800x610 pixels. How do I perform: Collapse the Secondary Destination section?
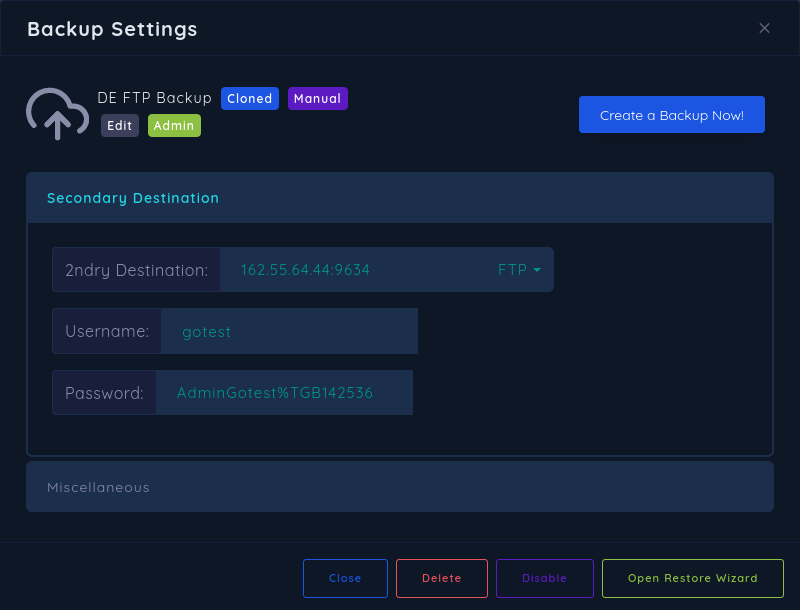tap(133, 198)
